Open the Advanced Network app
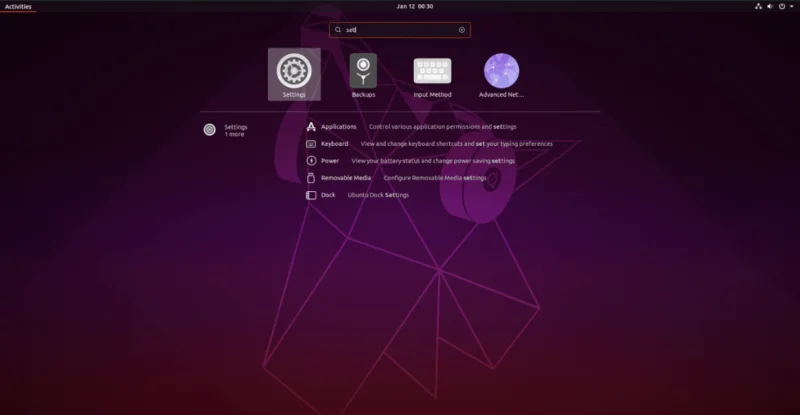 [x=502, y=75]
